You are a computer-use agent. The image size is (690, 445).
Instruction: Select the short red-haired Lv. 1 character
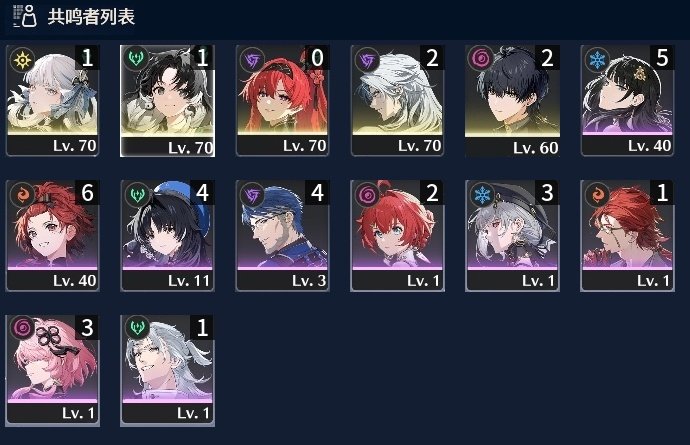(398, 235)
